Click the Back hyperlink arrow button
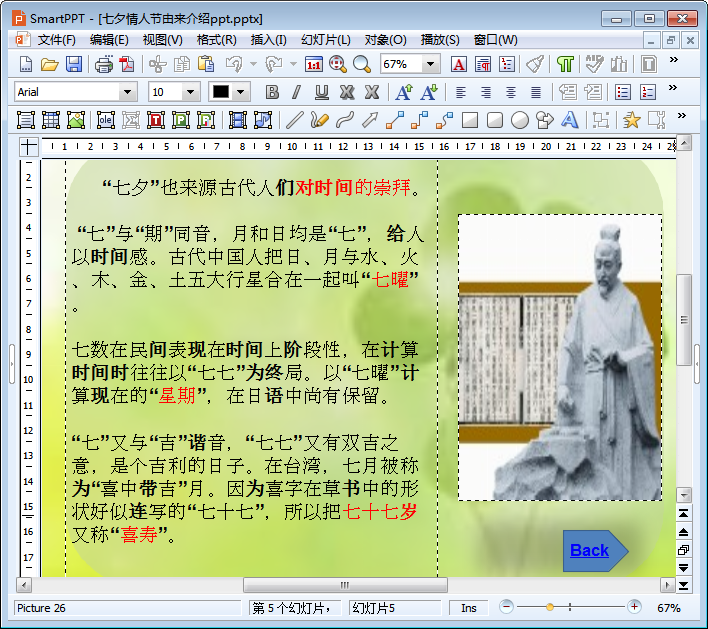The height and width of the screenshot is (629, 708). point(596,550)
